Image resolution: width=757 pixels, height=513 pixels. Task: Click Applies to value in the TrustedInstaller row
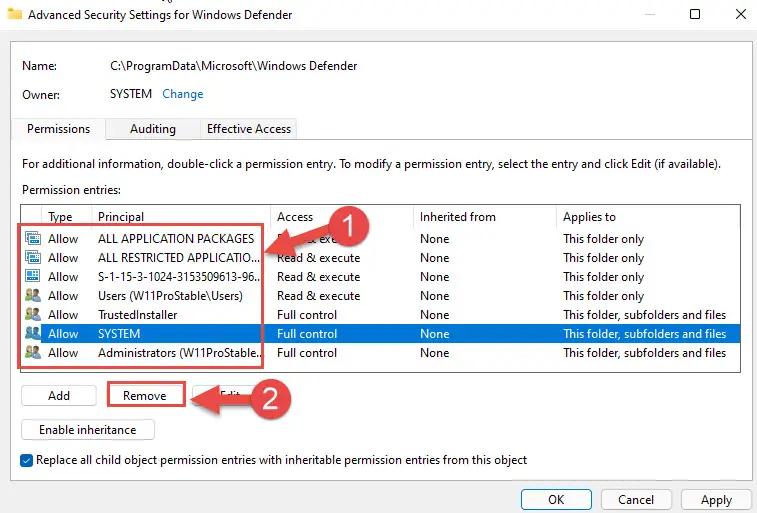[644, 315]
